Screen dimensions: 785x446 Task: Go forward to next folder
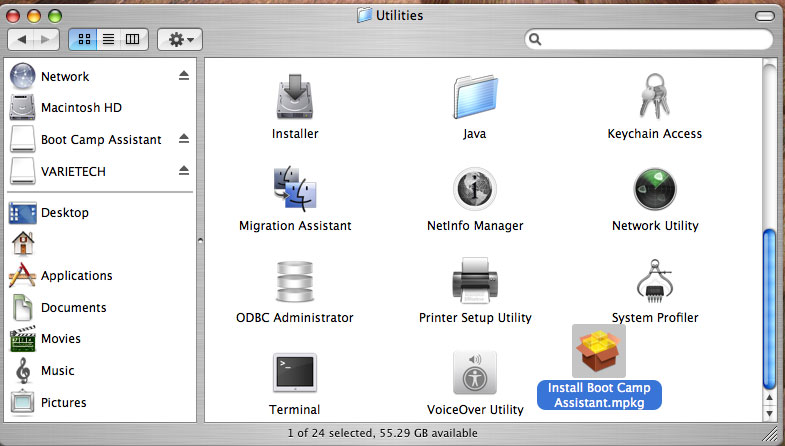pyautogui.click(x=46, y=39)
